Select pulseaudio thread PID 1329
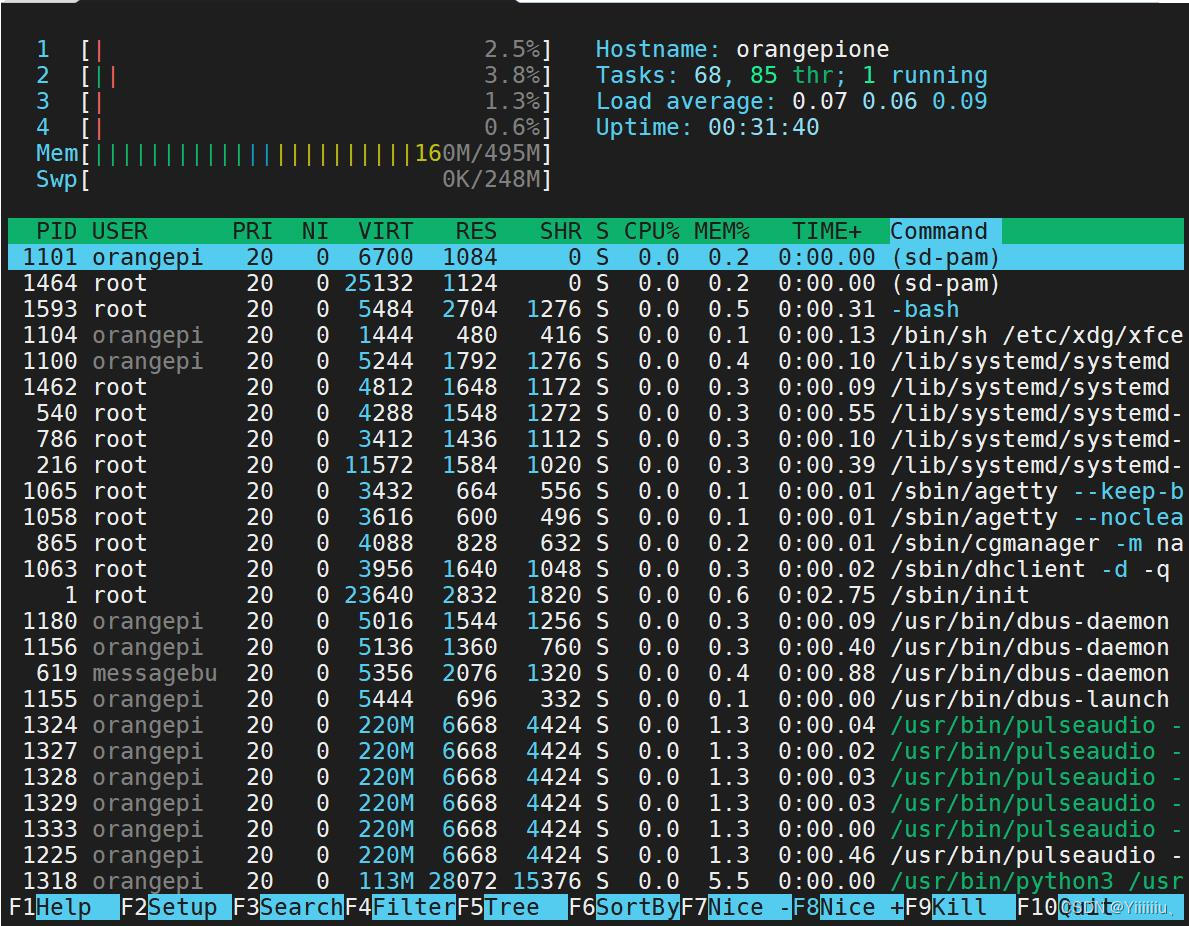Viewport: 1189px width, 926px height. tap(595, 802)
